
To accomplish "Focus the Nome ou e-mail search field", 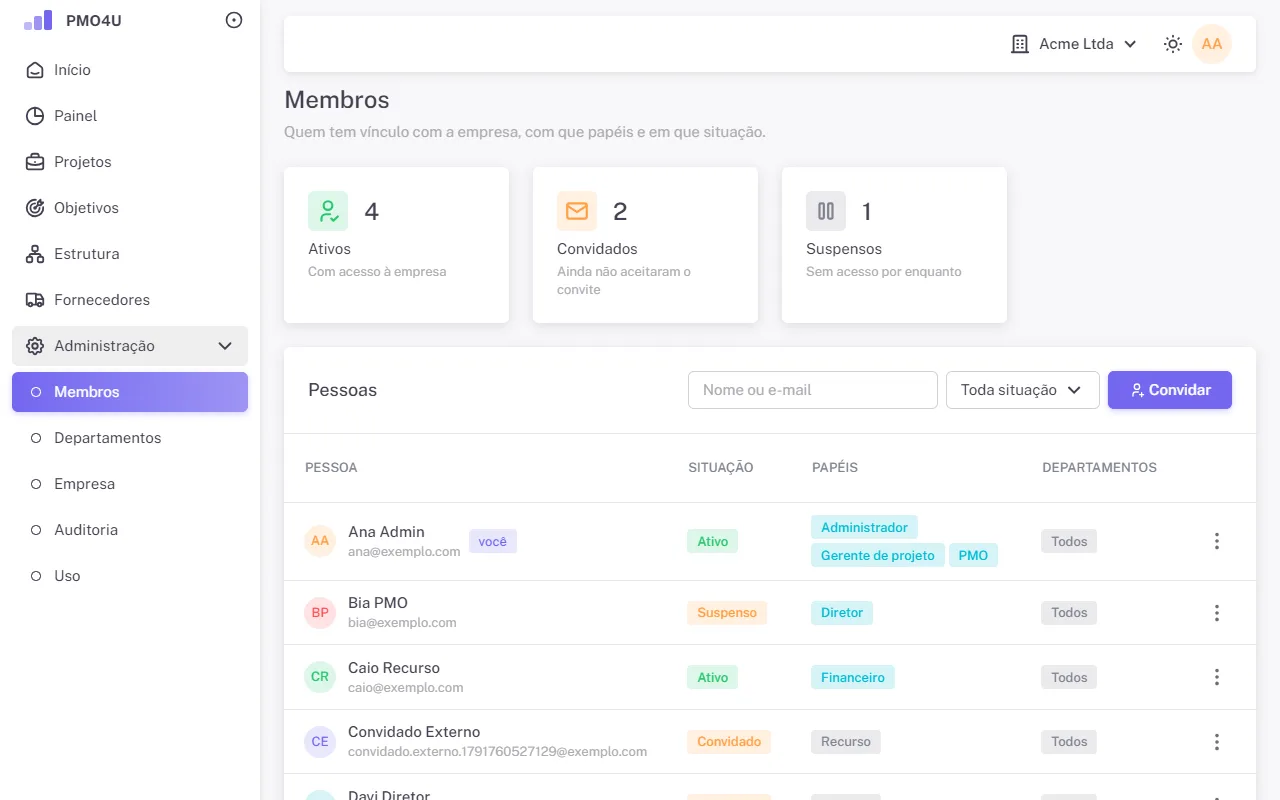I will pos(813,390).
